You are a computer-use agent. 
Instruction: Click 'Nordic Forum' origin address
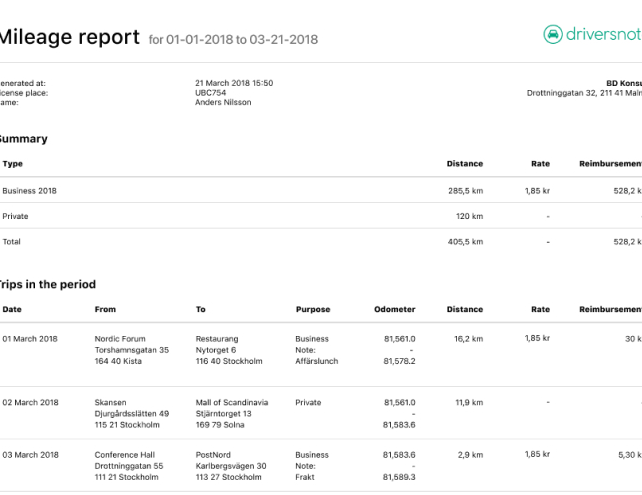click(x=120, y=339)
